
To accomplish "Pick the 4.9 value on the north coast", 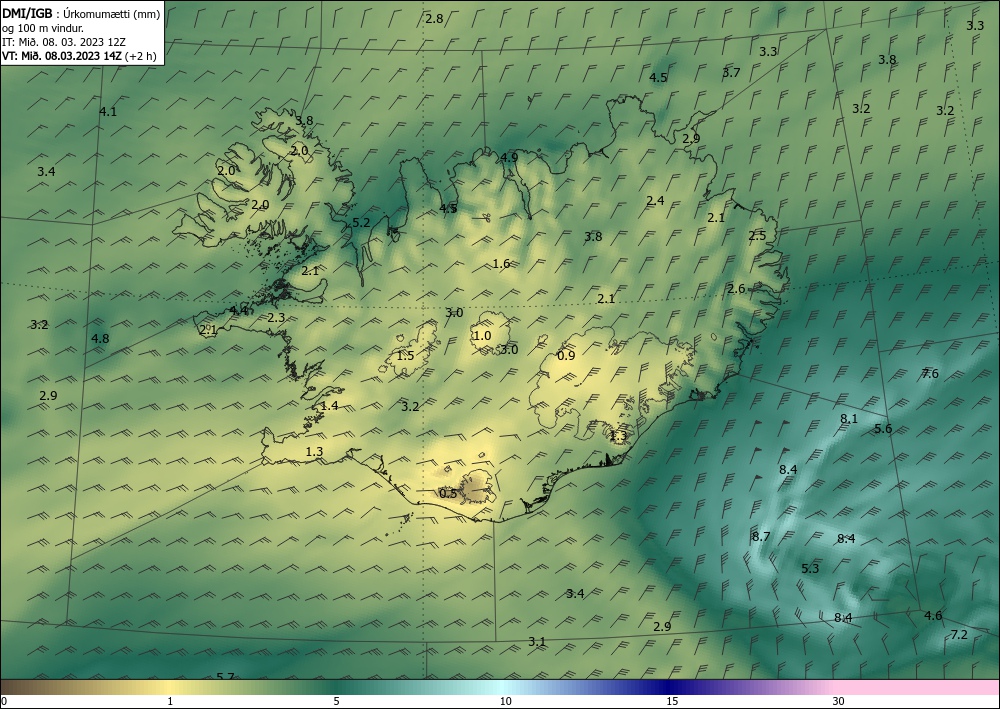I will coord(509,157).
